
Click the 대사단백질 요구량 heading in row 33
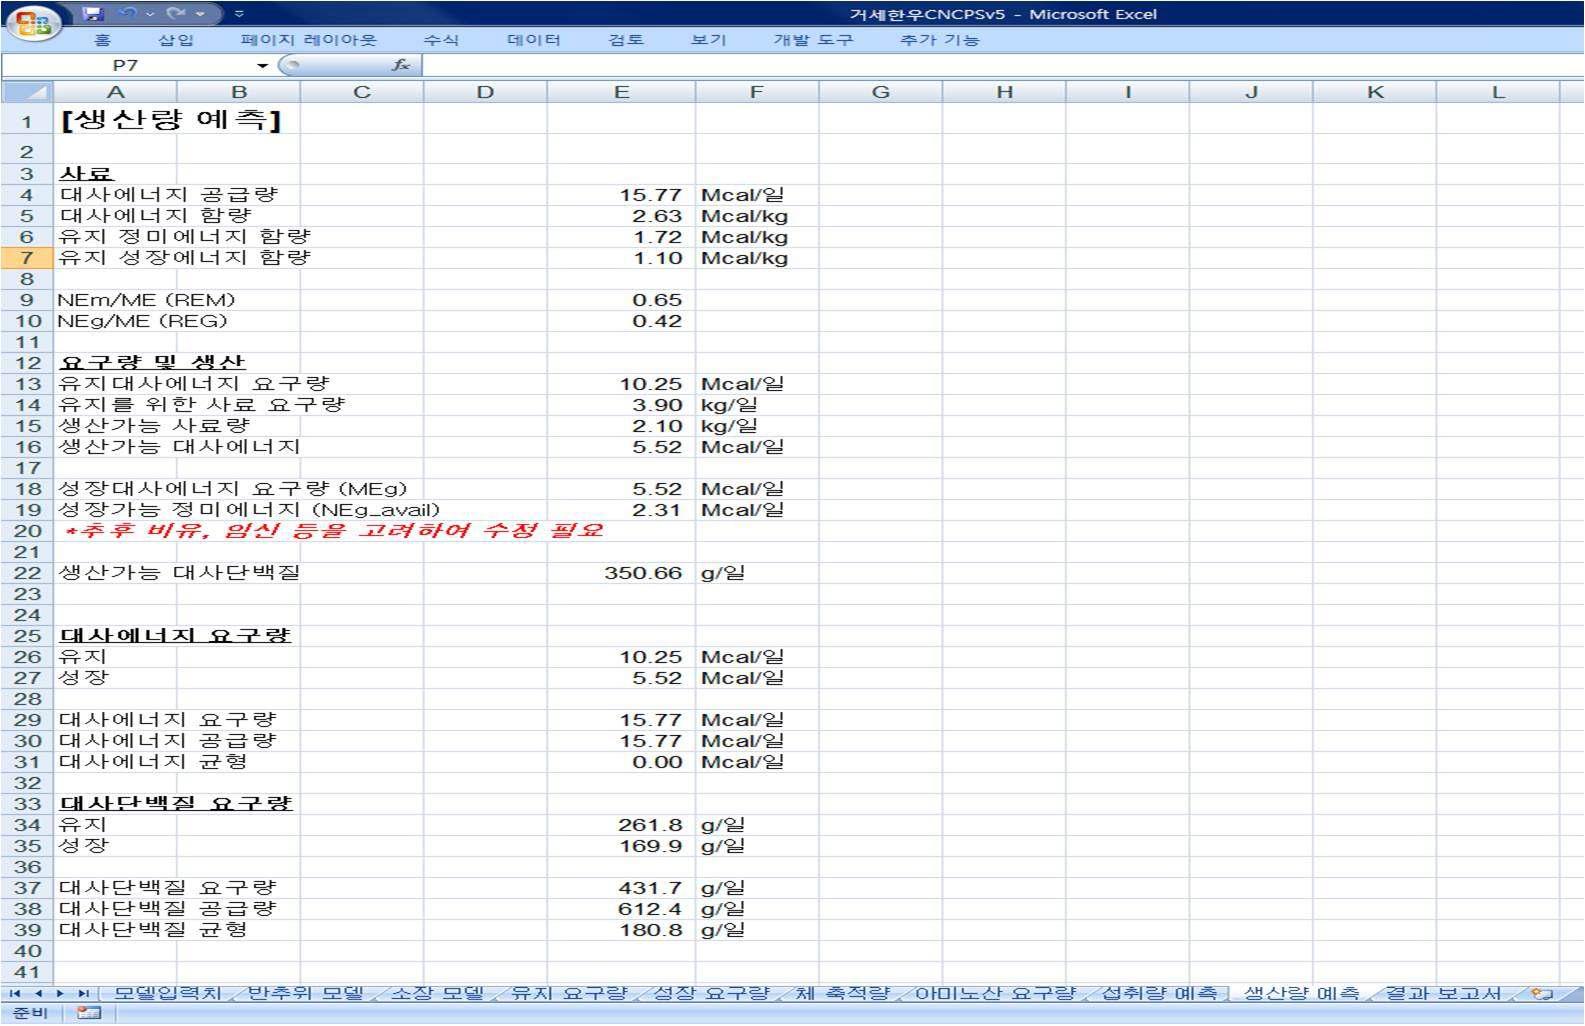click(176, 803)
